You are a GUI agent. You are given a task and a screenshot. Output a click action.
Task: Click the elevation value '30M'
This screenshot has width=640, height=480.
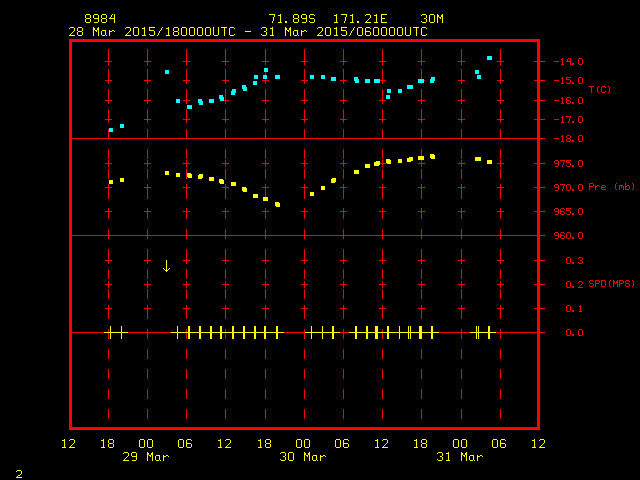click(432, 19)
